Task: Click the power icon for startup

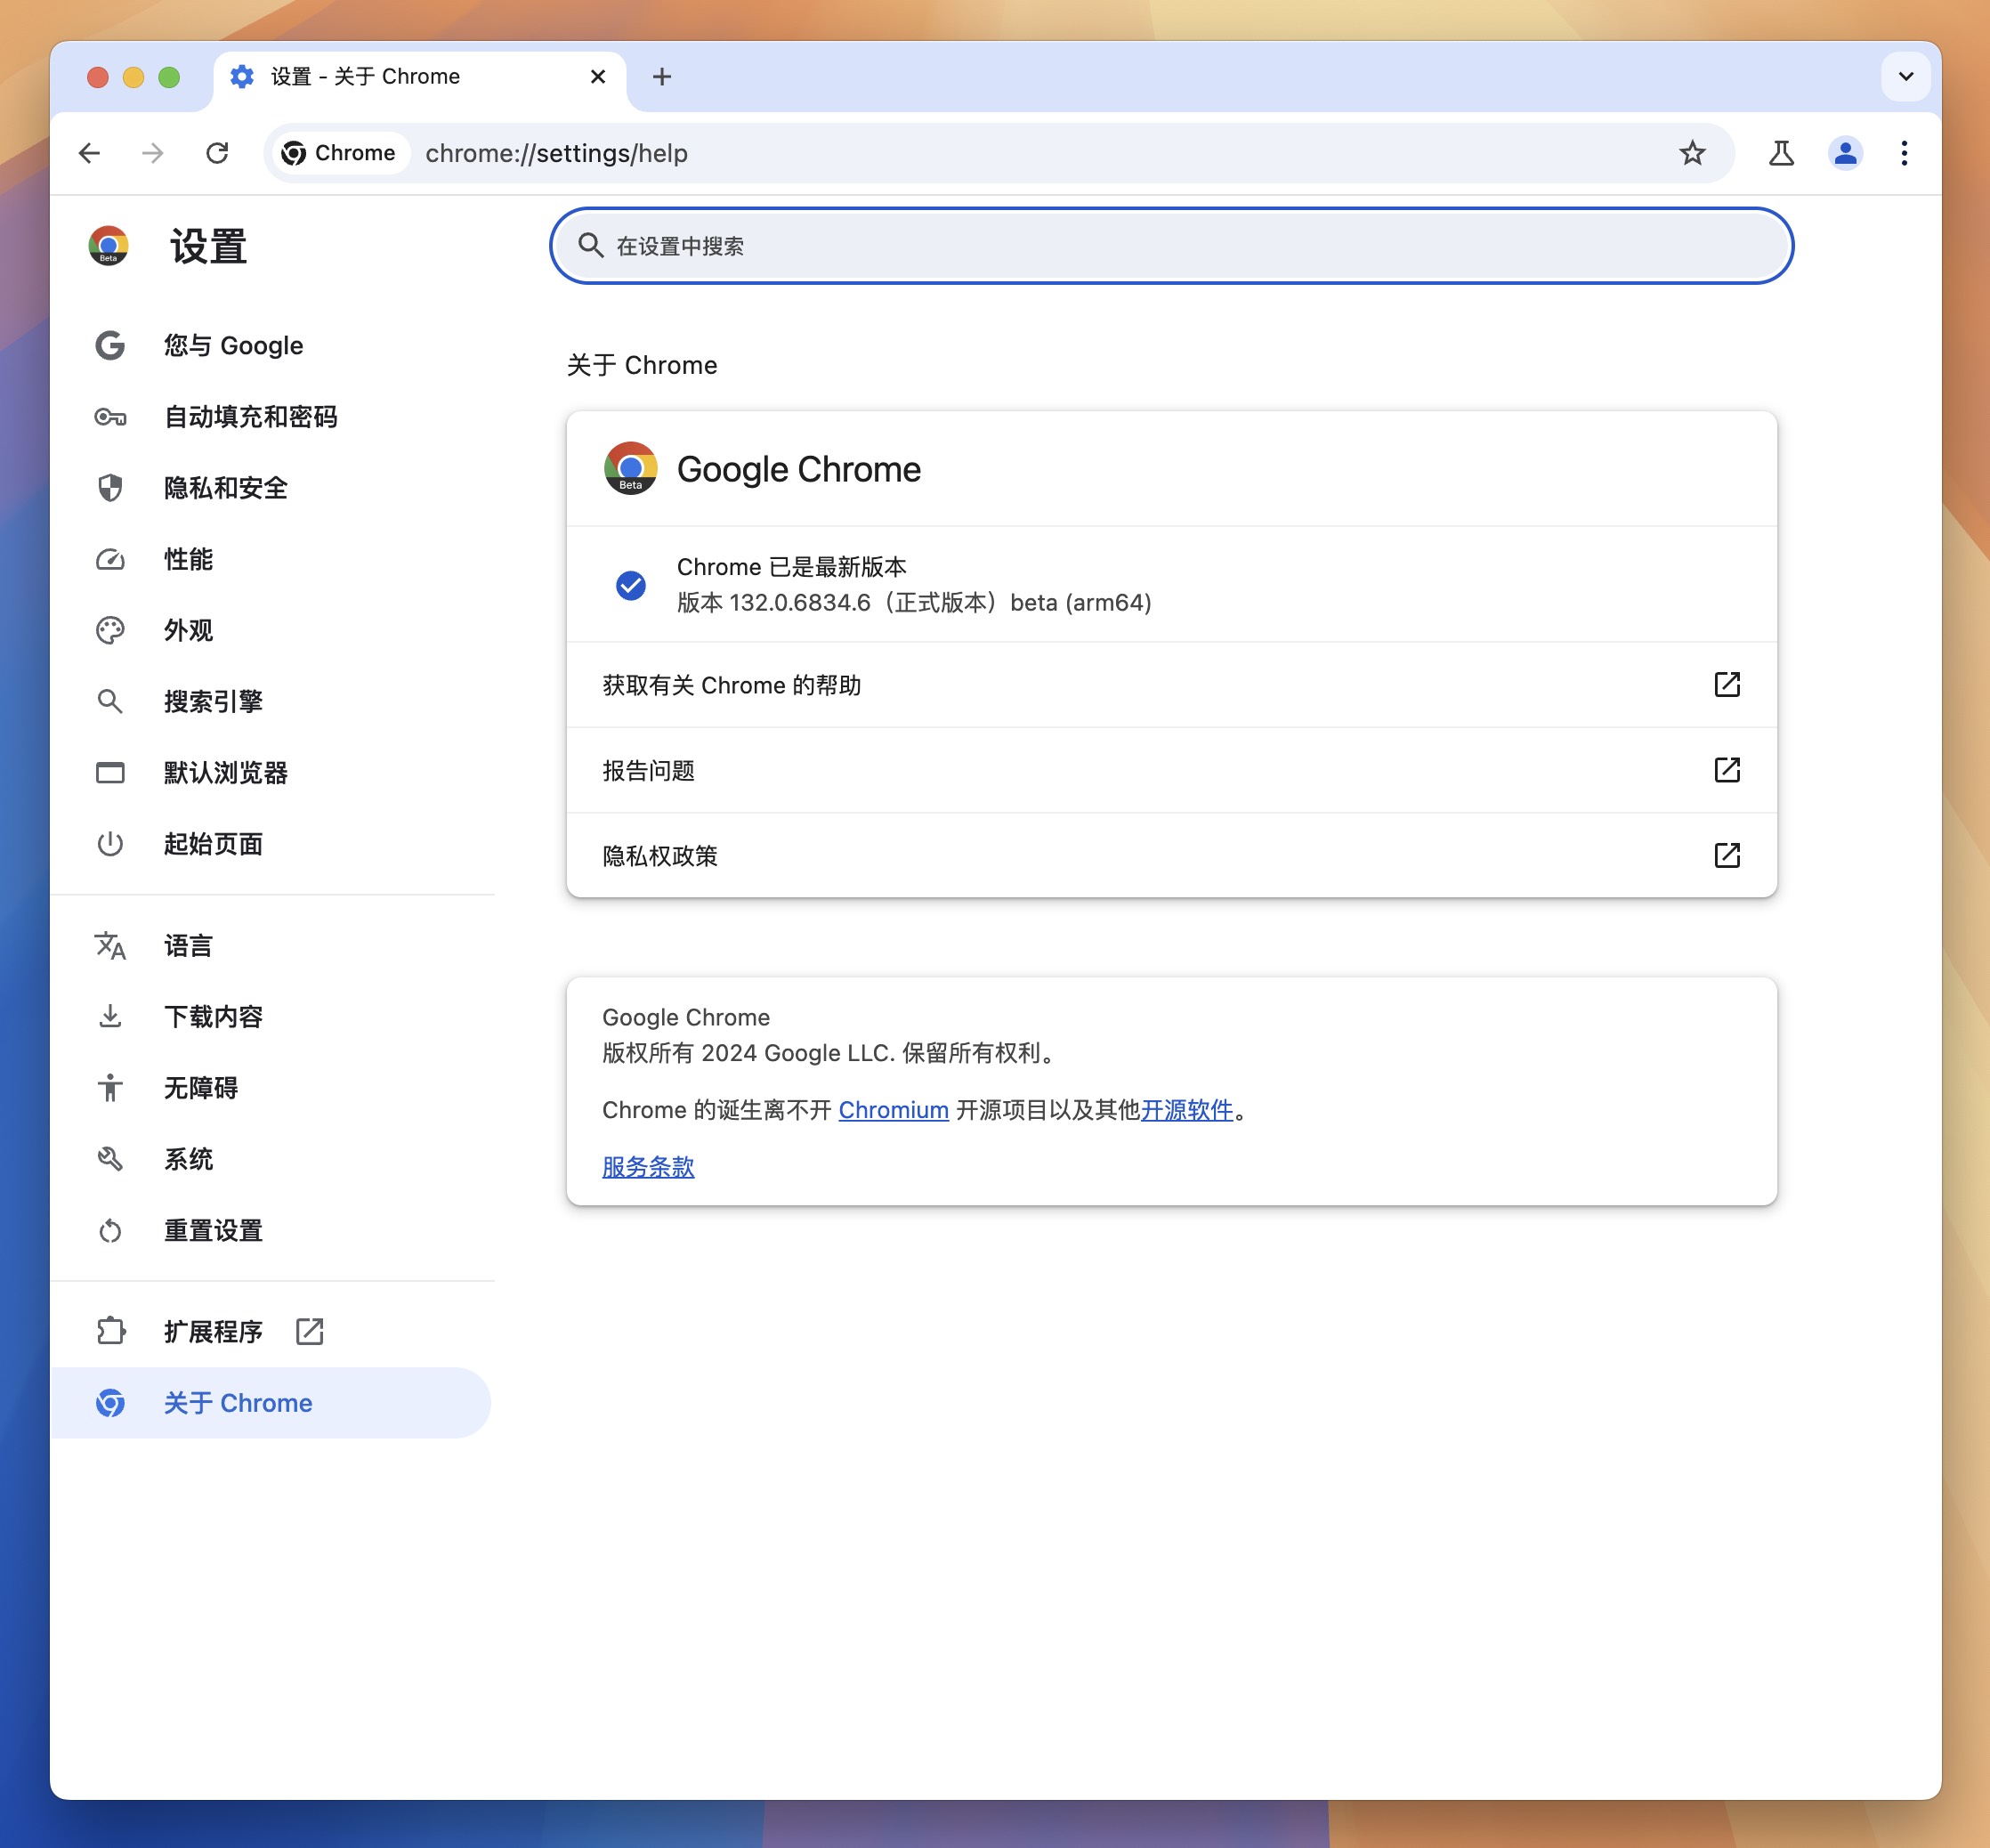Action: pos(110,844)
